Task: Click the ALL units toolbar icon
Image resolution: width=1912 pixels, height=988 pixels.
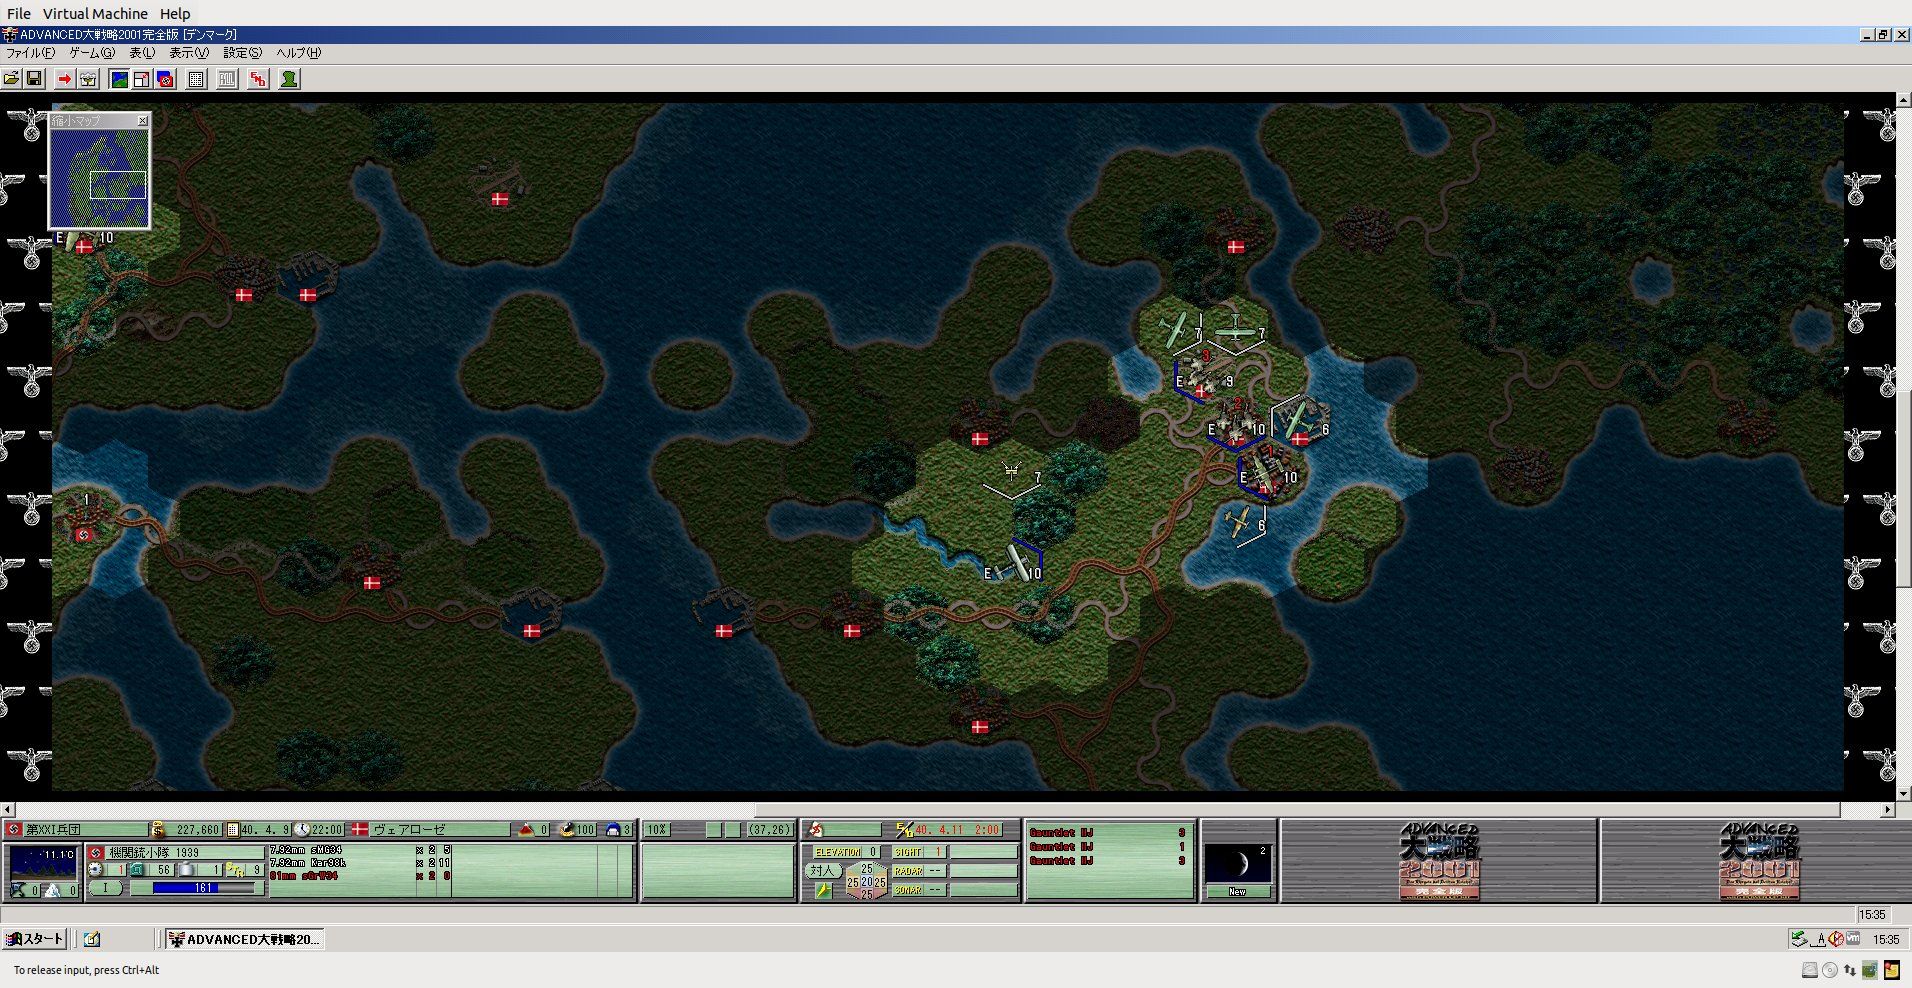Action: pos(228,79)
